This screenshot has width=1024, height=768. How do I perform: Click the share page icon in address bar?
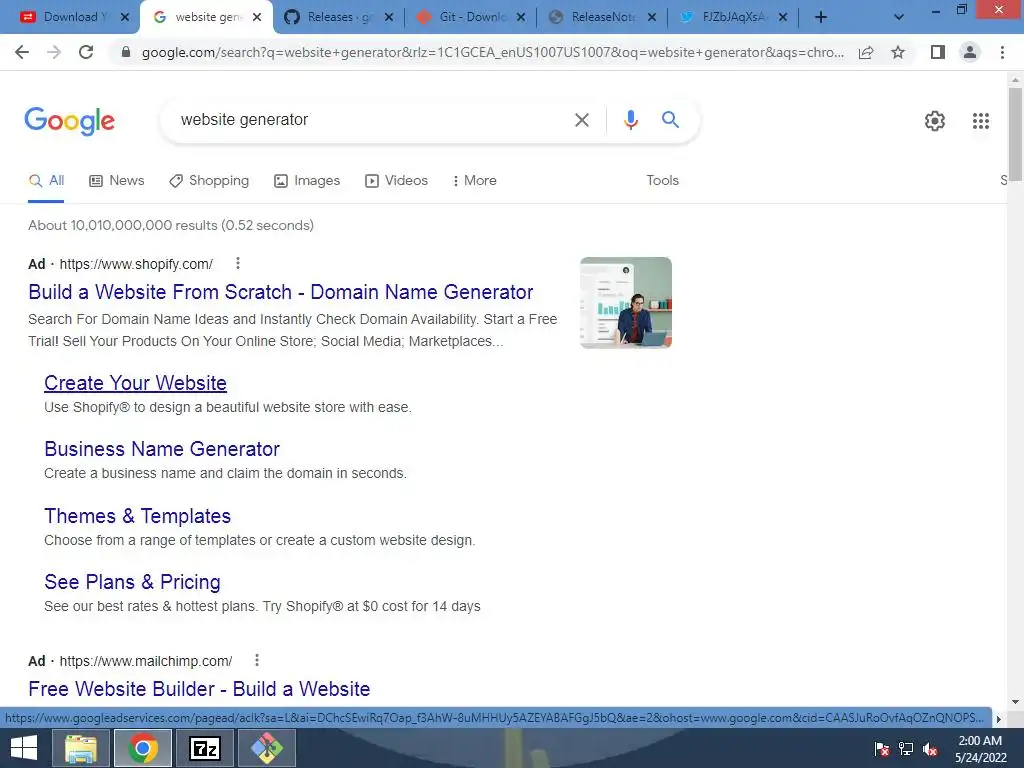[866, 52]
